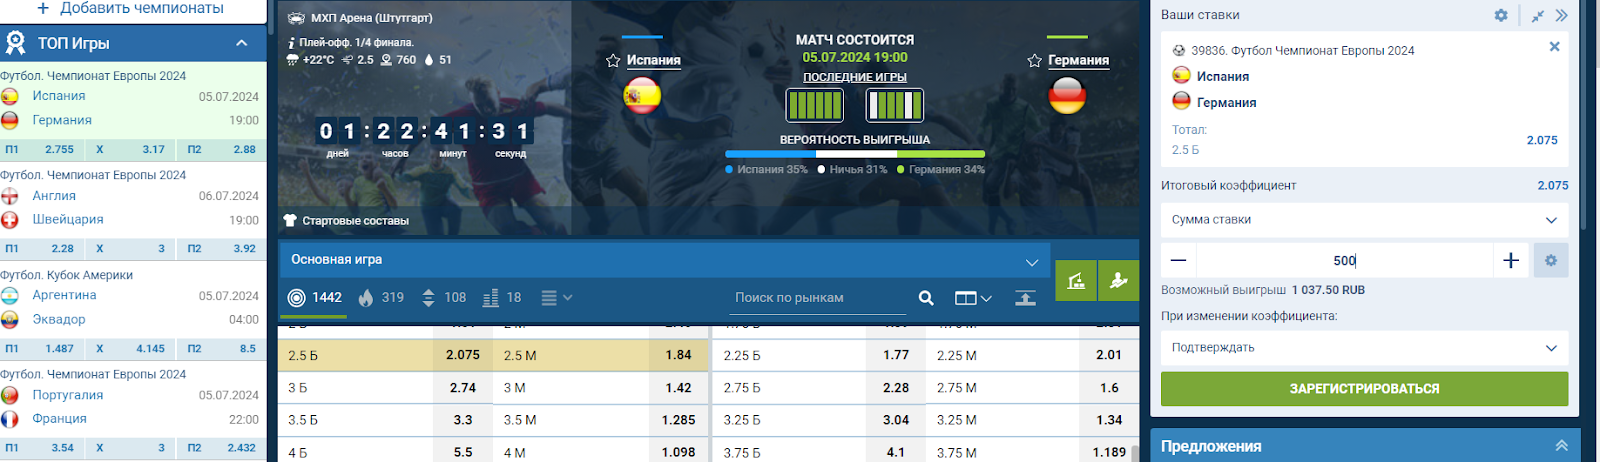The width and height of the screenshot is (1600, 462).
Task: Select popular markets flame tab 319
Action: tap(381, 298)
